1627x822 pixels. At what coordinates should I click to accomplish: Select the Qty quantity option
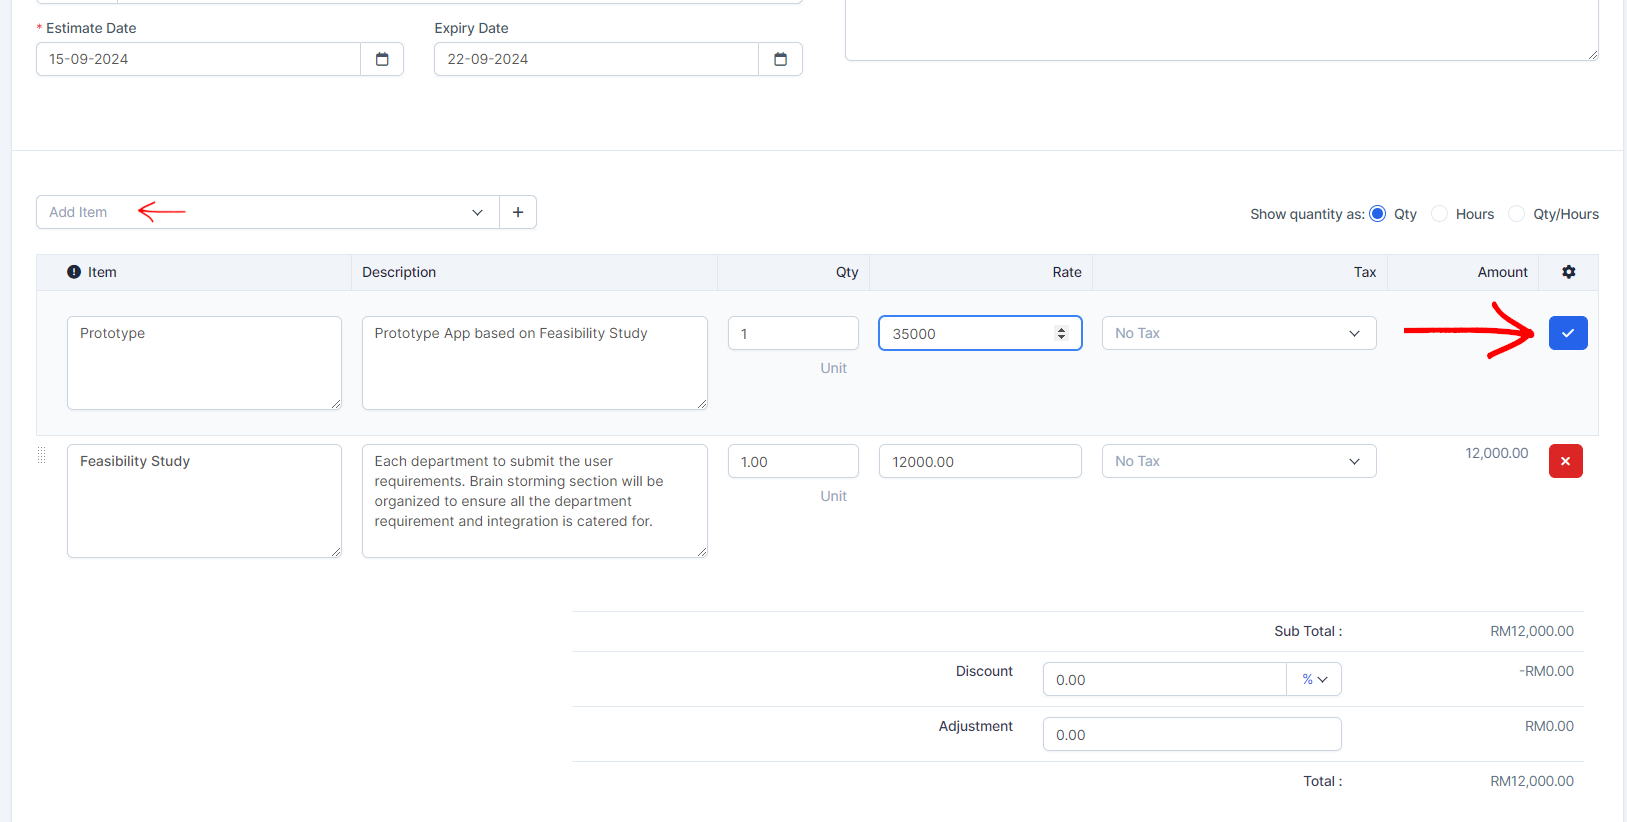[x=1378, y=214]
